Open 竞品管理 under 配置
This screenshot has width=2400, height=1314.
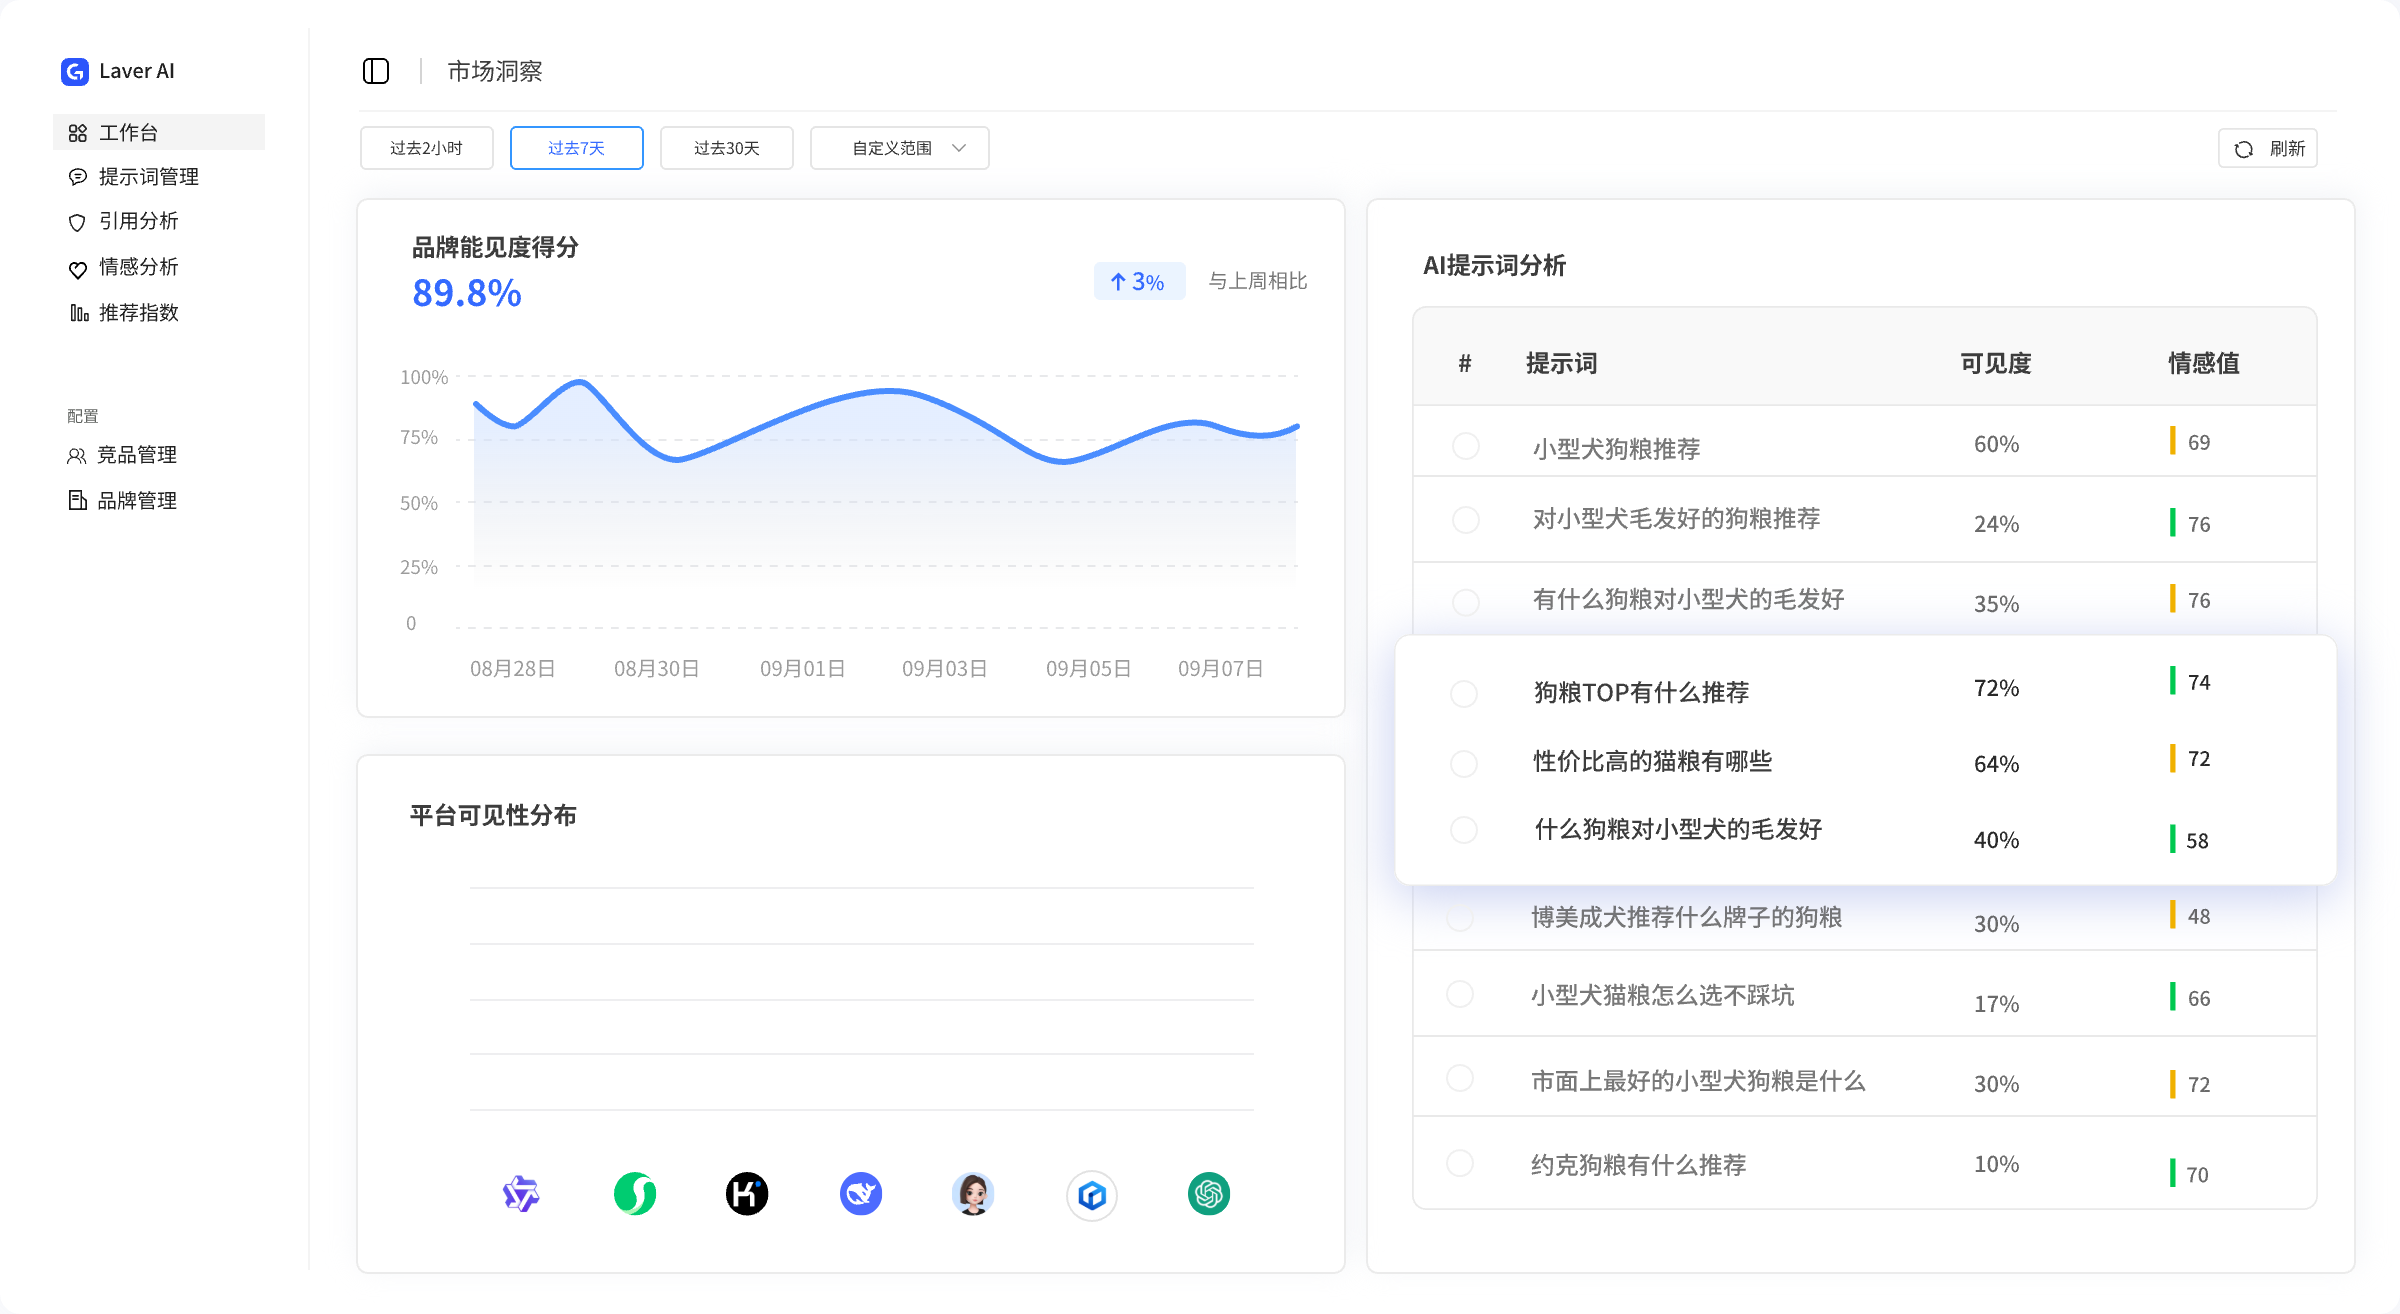pyautogui.click(x=136, y=455)
